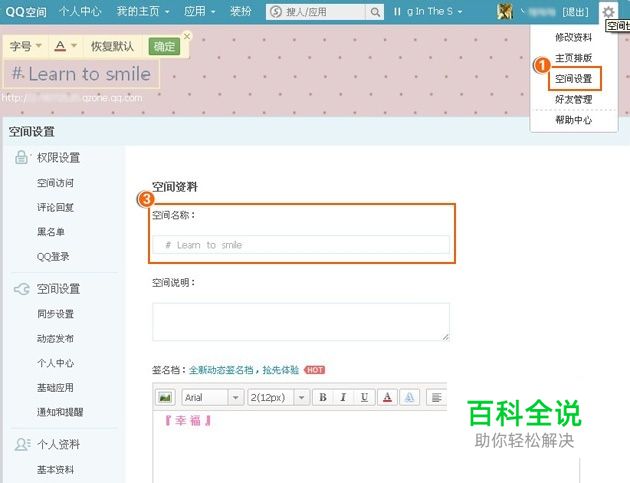Open the 装扮 menu item

[x=240, y=11]
